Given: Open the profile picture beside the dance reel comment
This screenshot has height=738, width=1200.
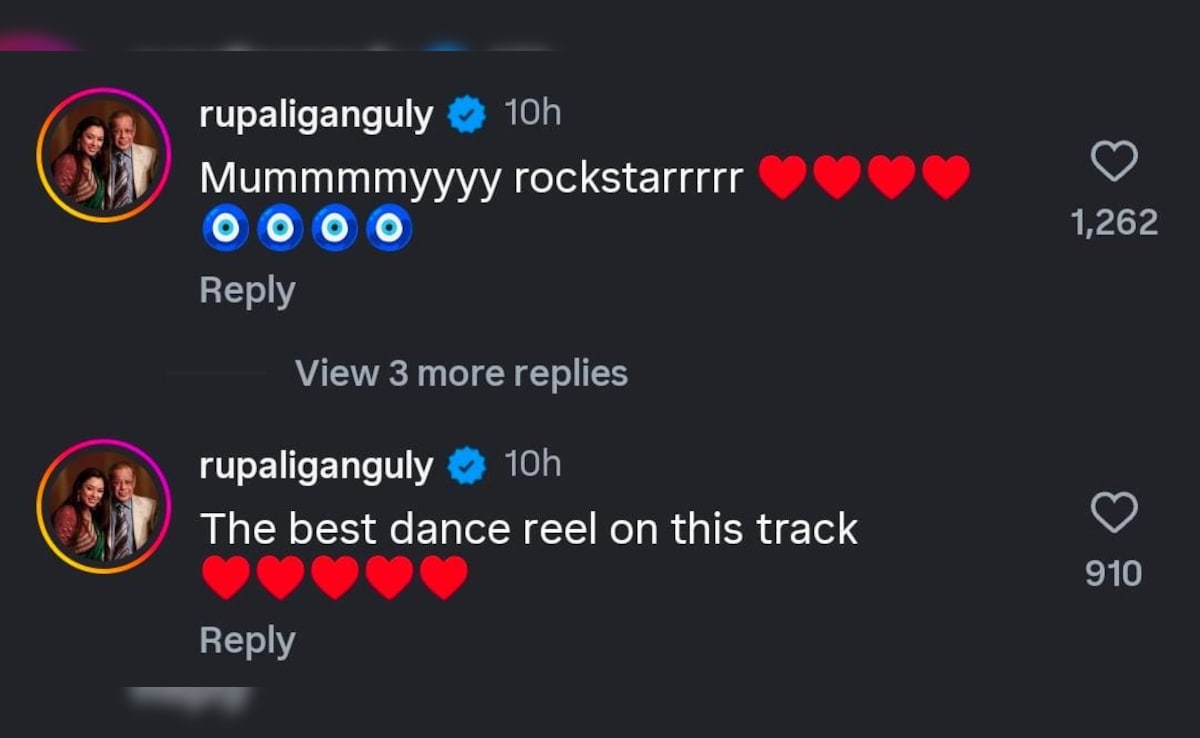Looking at the screenshot, I should (104, 506).
